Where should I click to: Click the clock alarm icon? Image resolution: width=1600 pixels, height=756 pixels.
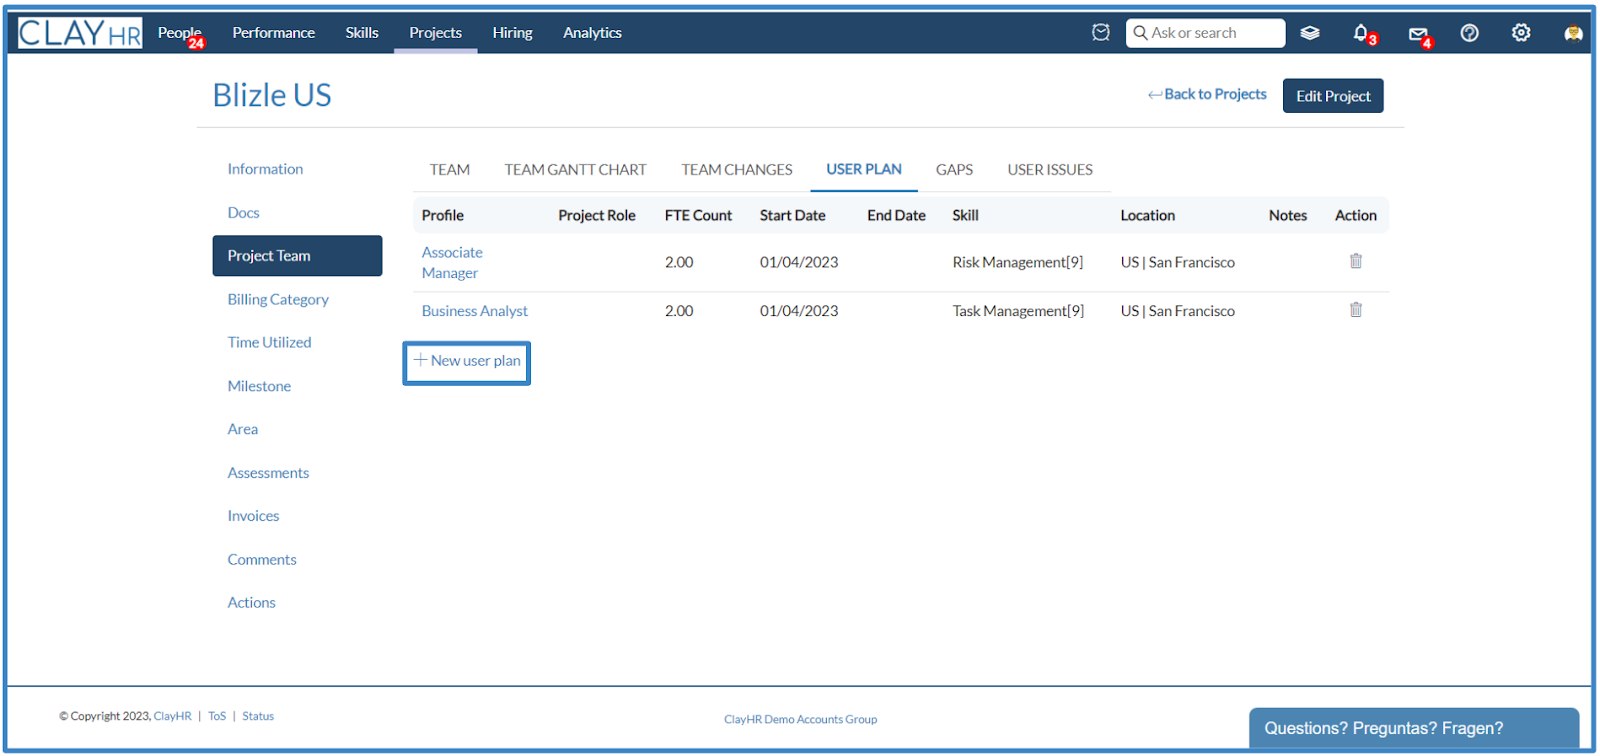1101,33
